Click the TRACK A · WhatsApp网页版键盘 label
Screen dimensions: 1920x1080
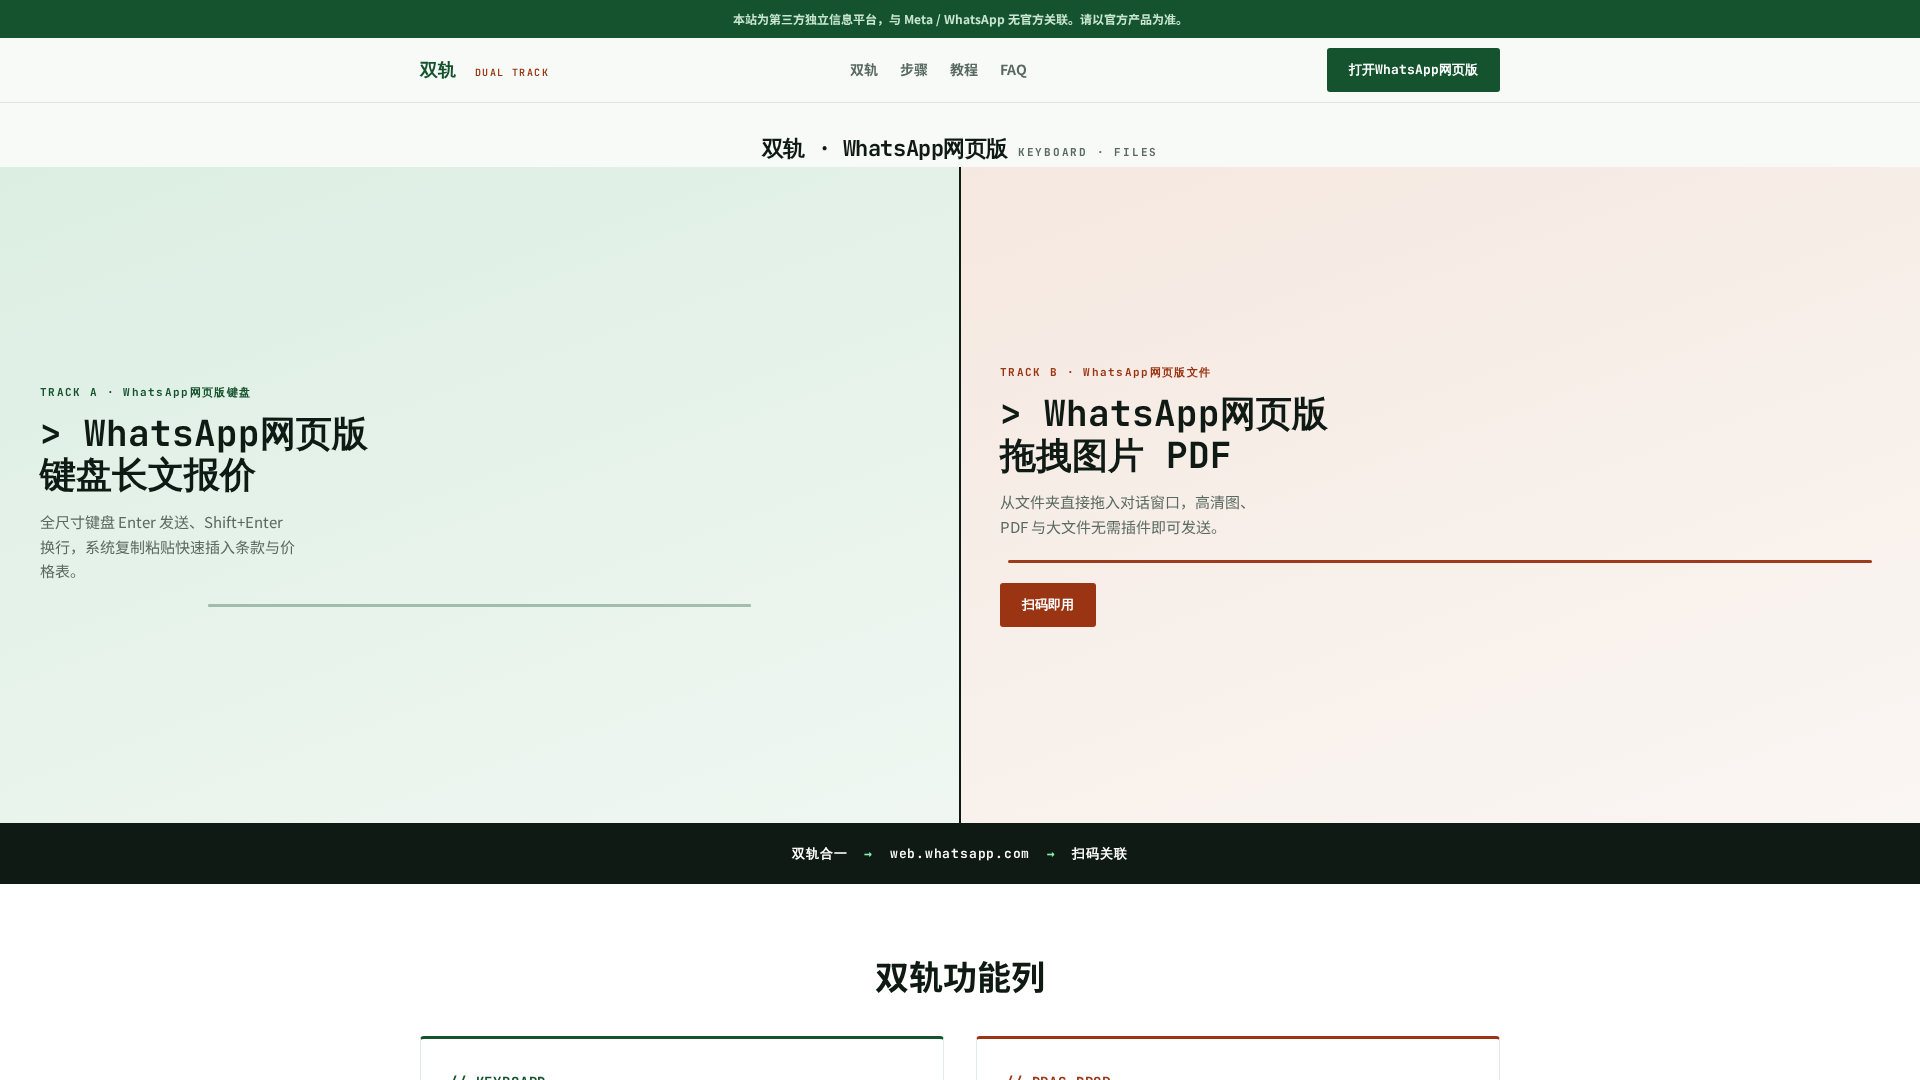coord(145,392)
